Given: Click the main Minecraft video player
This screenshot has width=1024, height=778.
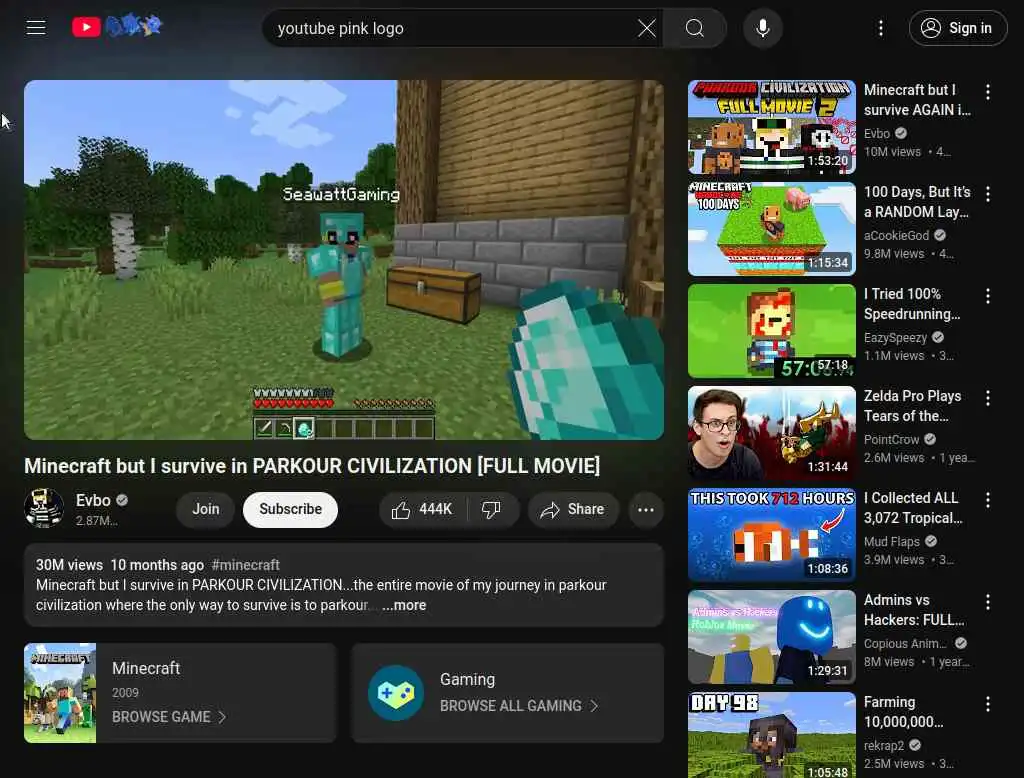Looking at the screenshot, I should 344,260.
